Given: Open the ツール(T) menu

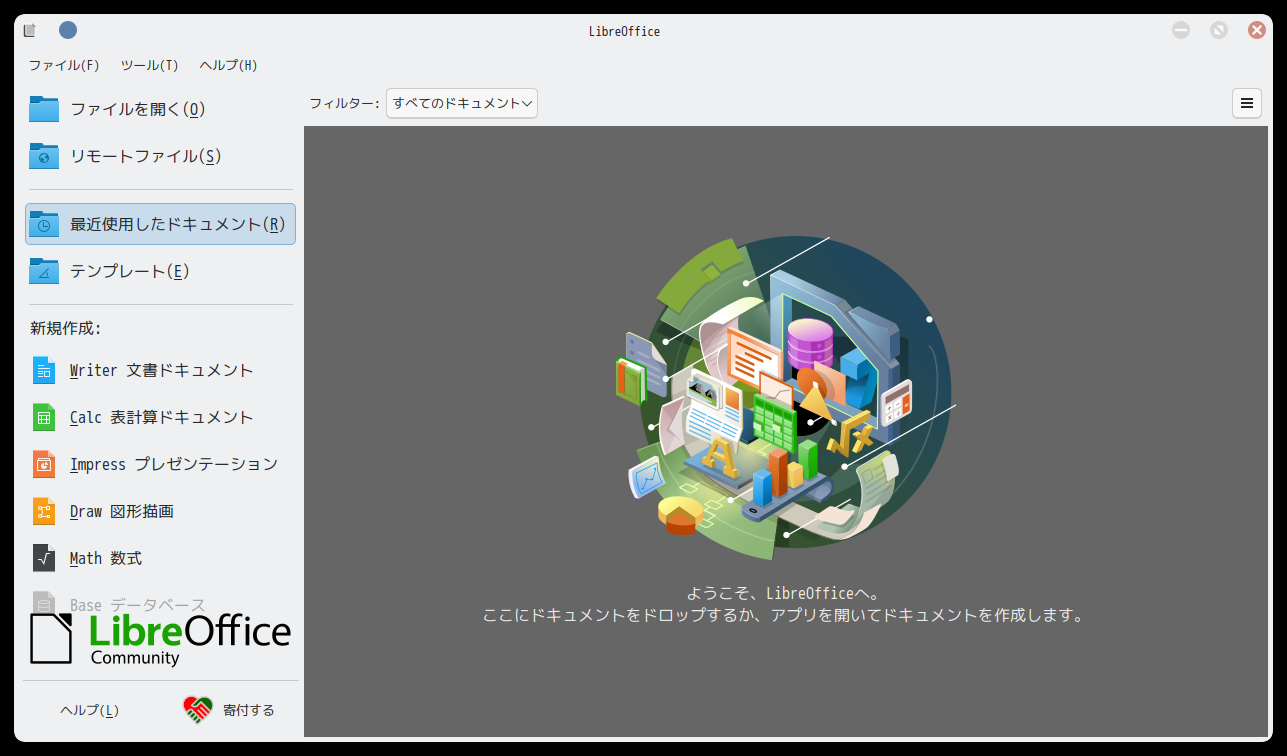Looking at the screenshot, I should point(149,65).
